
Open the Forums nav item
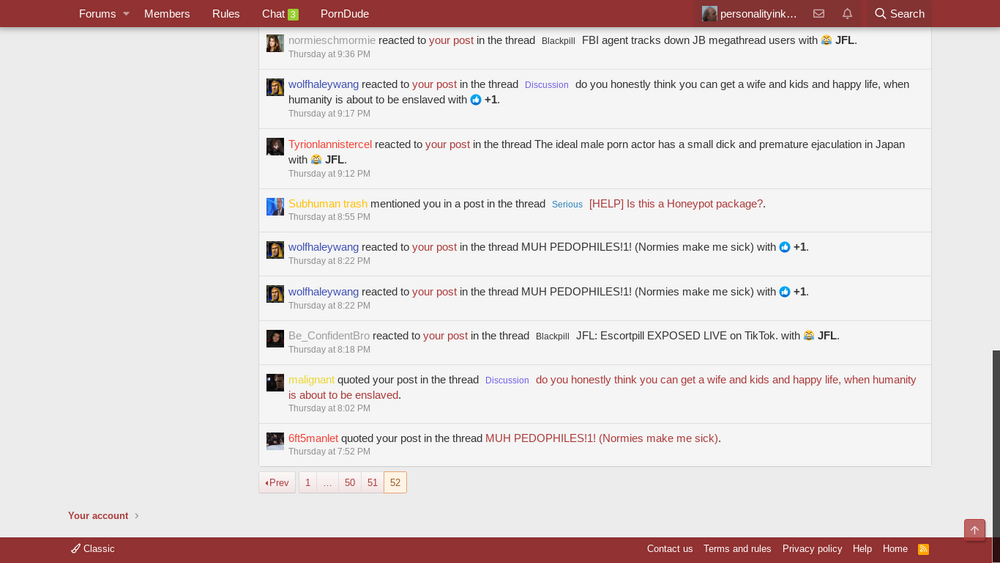[x=97, y=13]
